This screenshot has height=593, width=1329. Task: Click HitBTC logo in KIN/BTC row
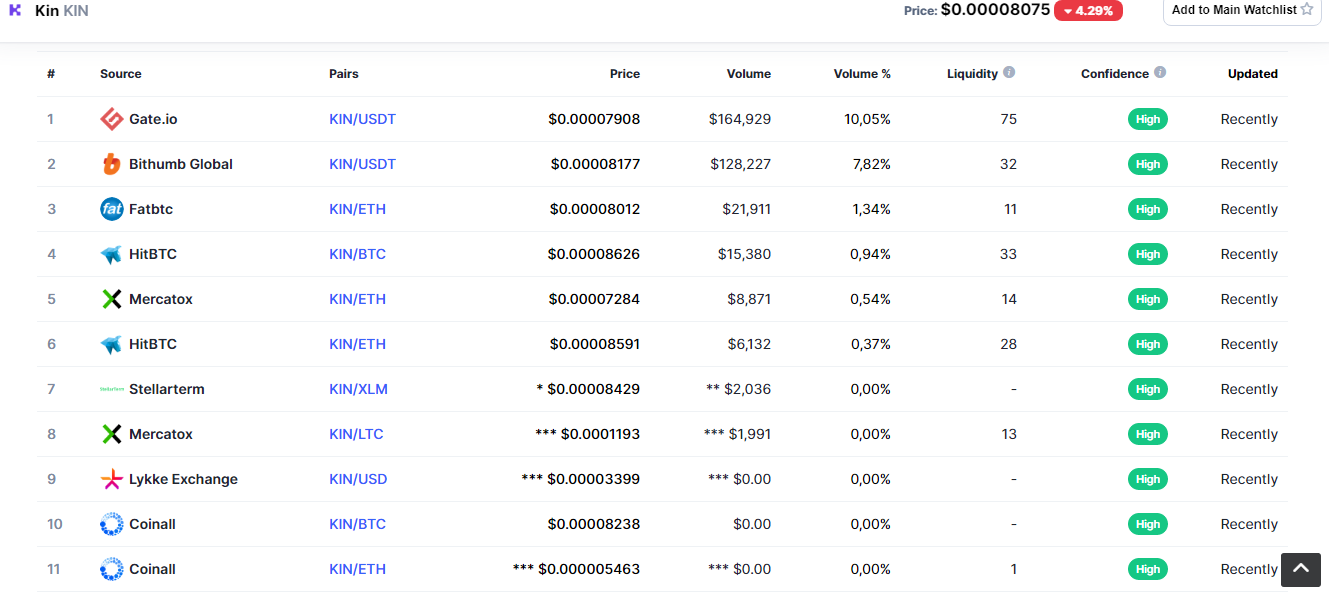click(x=112, y=254)
